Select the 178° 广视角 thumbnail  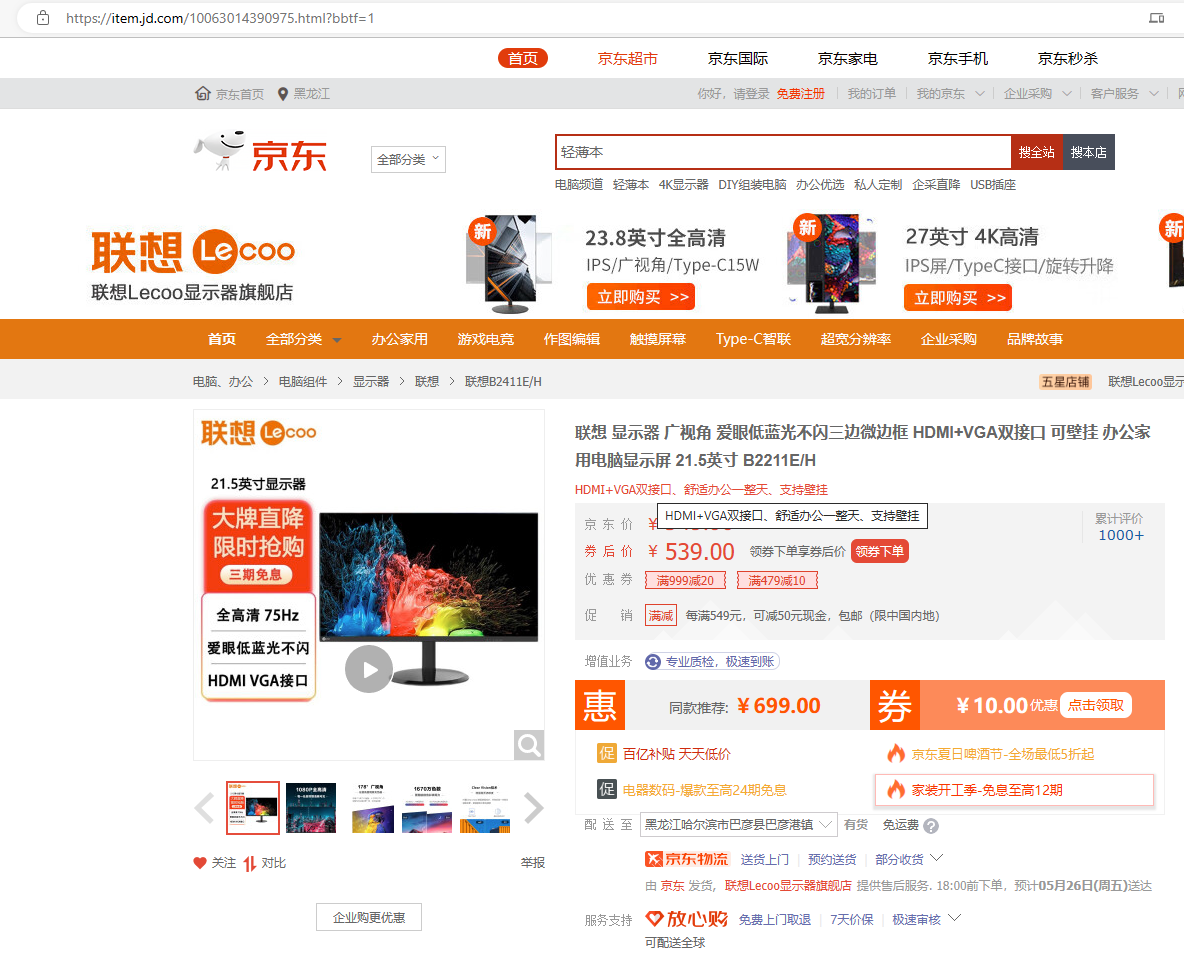373,807
